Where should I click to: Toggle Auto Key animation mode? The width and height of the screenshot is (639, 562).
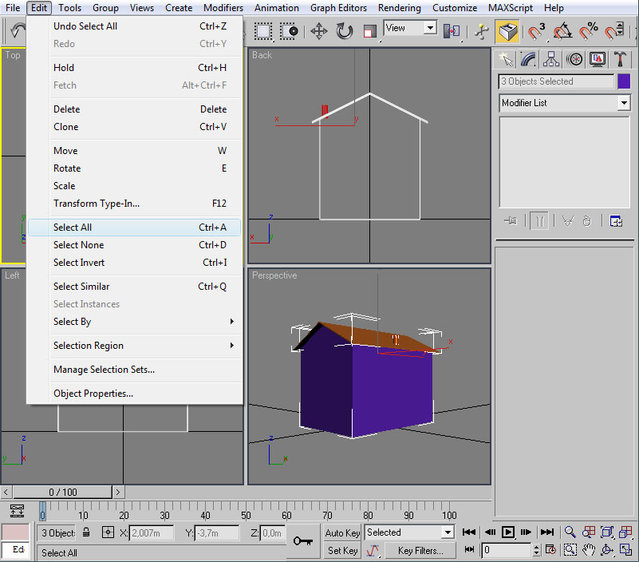(x=342, y=533)
